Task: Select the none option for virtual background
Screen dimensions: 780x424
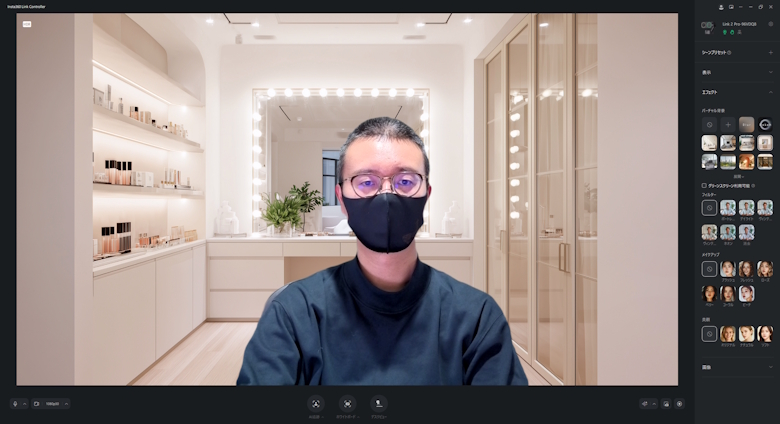Action: [709, 124]
